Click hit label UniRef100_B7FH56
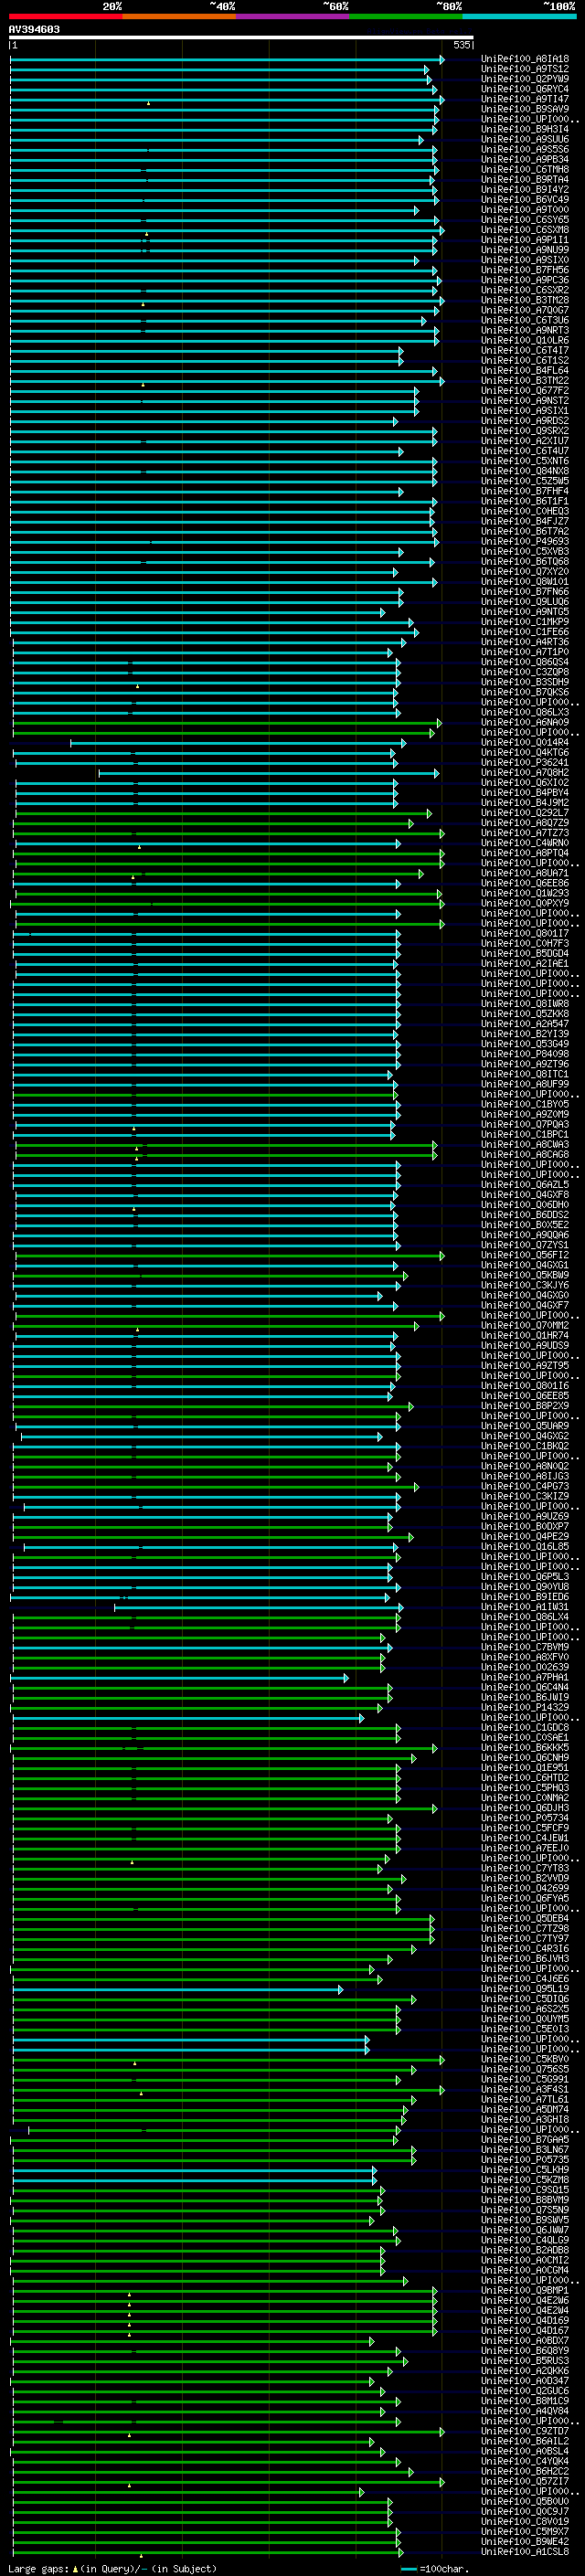The image size is (585, 2576). [525, 270]
